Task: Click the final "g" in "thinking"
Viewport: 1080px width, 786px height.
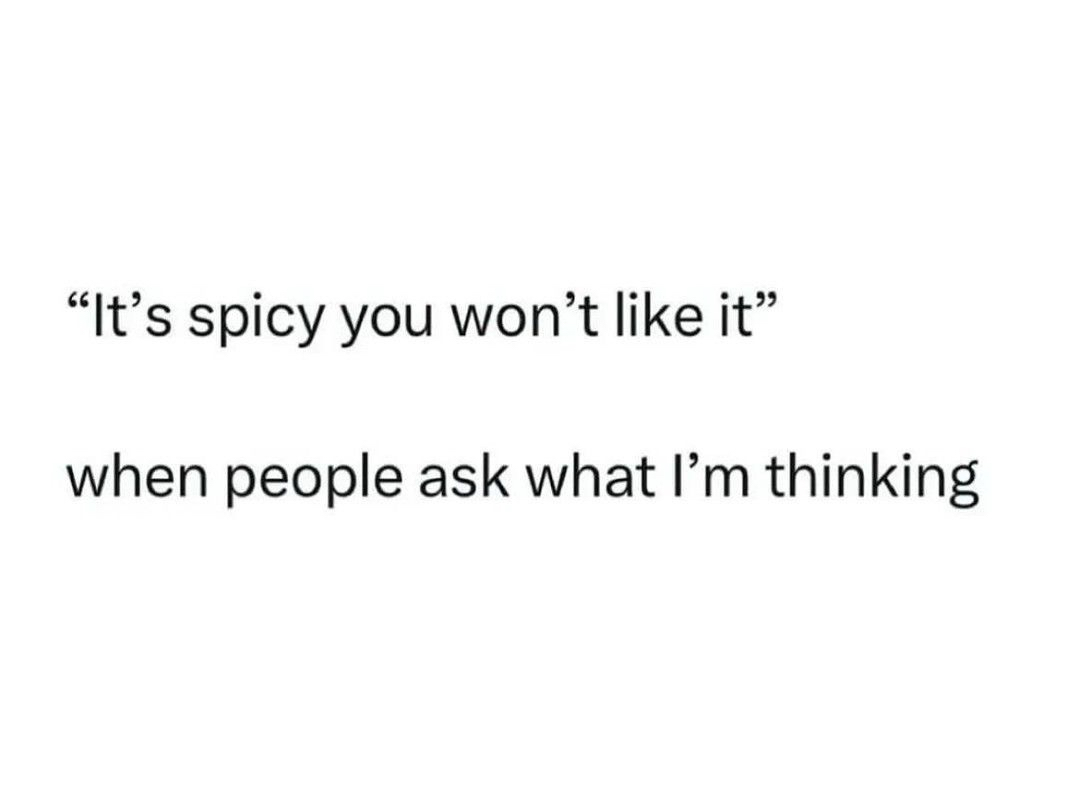Action: (x=961, y=488)
